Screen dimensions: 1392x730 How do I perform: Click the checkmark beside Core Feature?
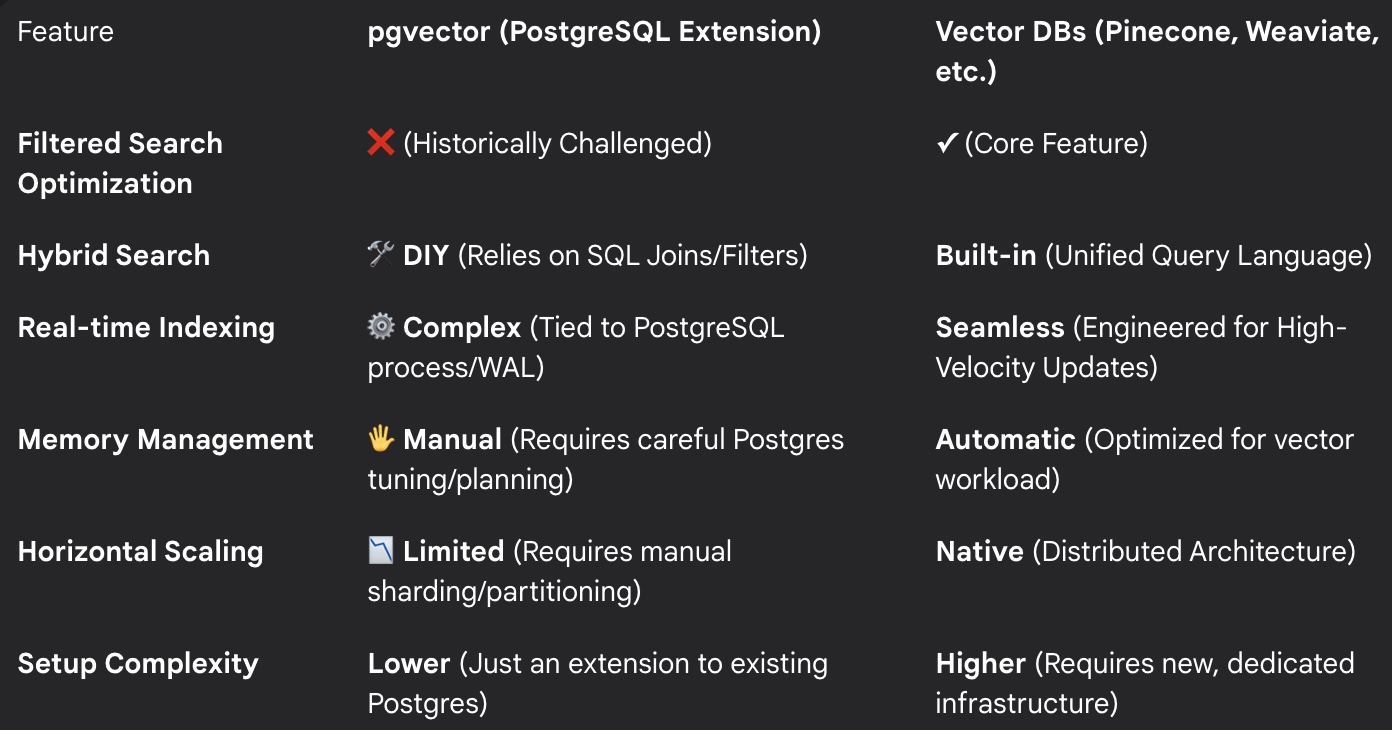[x=946, y=144]
